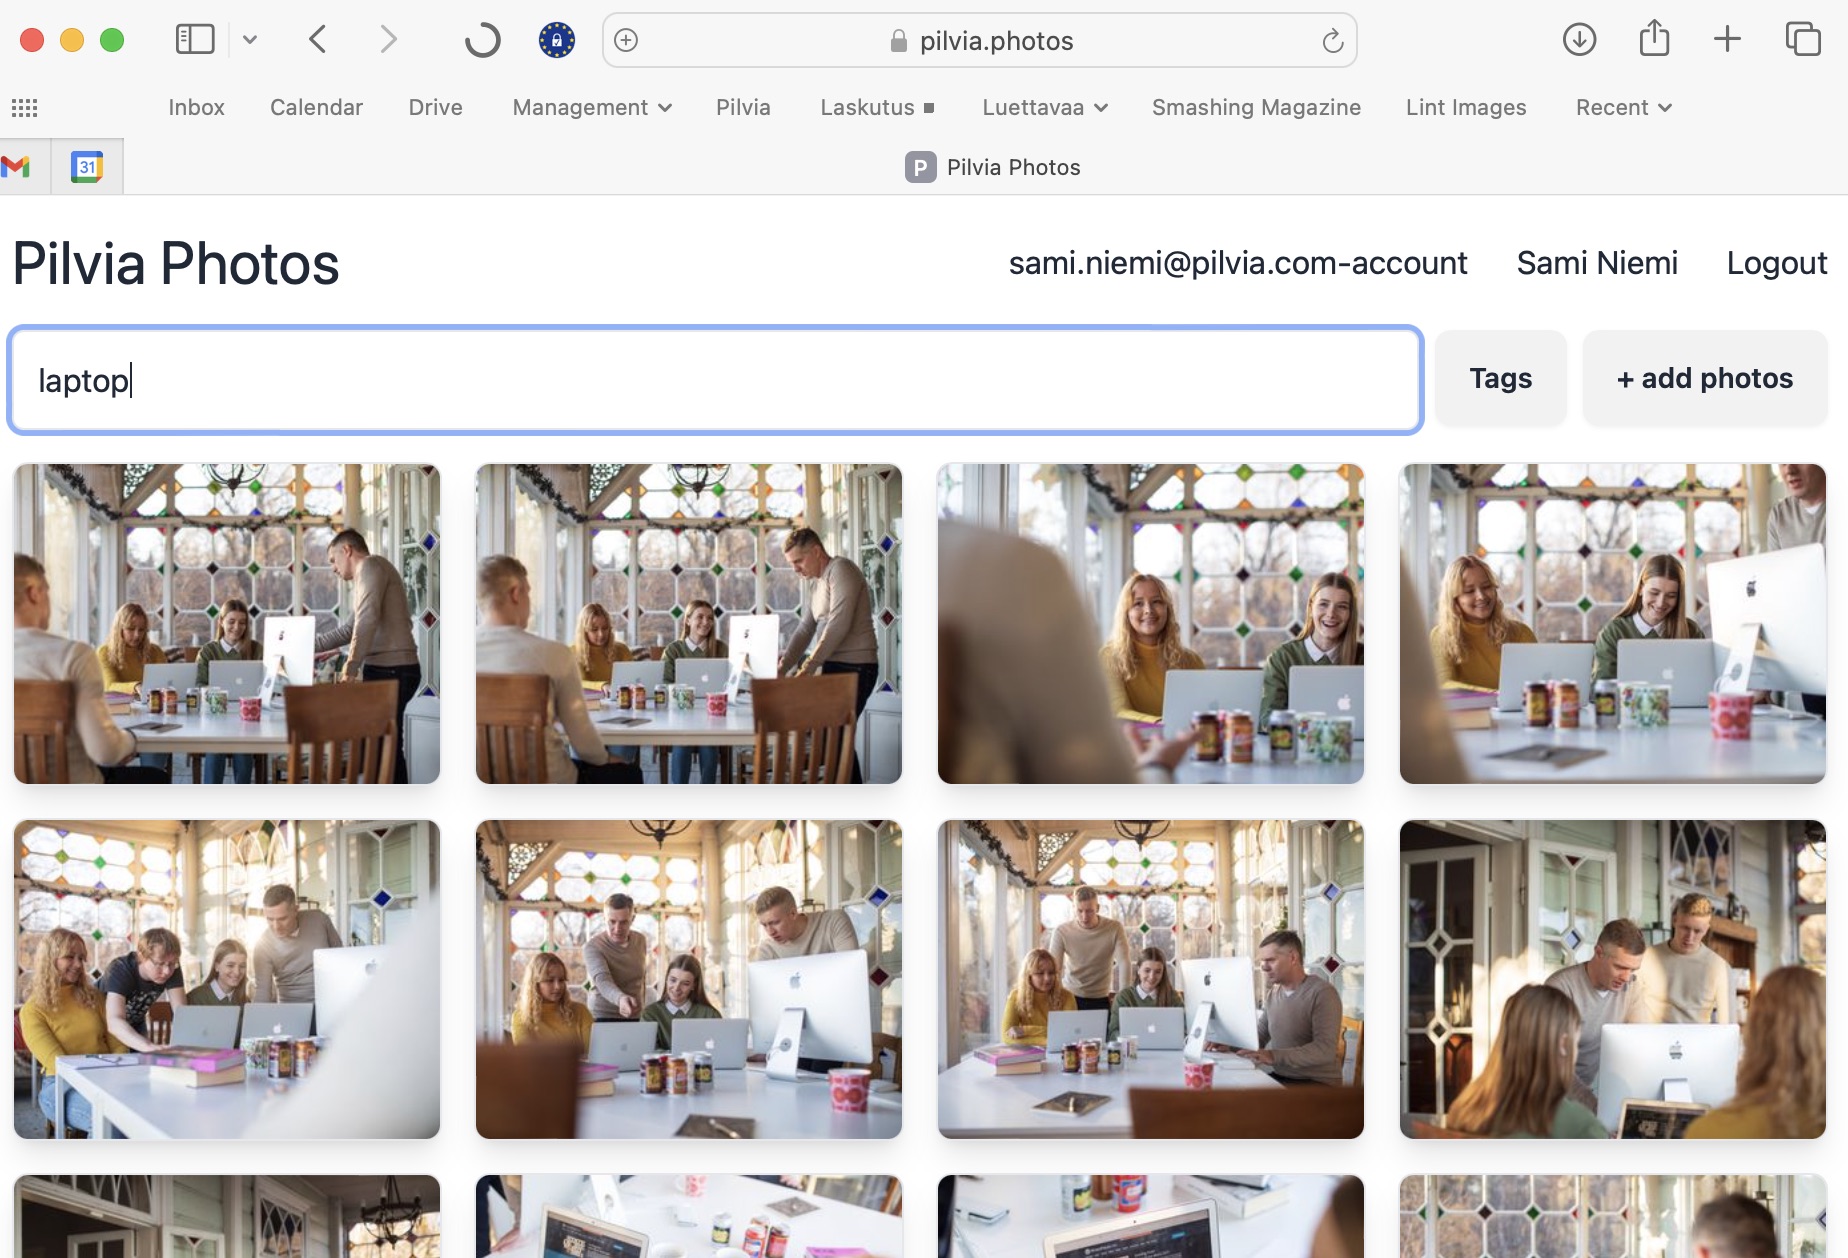Show Safari downloads
Screen dimensions: 1848x1258
(1579, 40)
